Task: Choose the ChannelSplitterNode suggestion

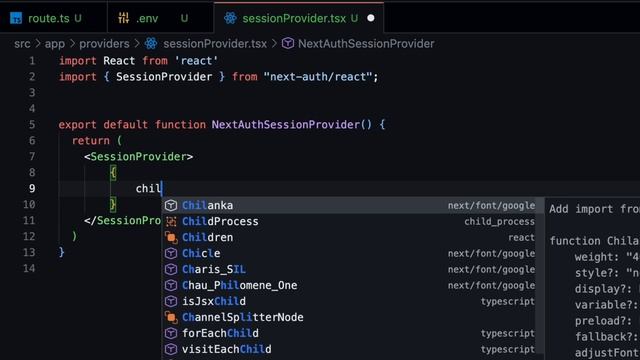Action: click(353, 317)
